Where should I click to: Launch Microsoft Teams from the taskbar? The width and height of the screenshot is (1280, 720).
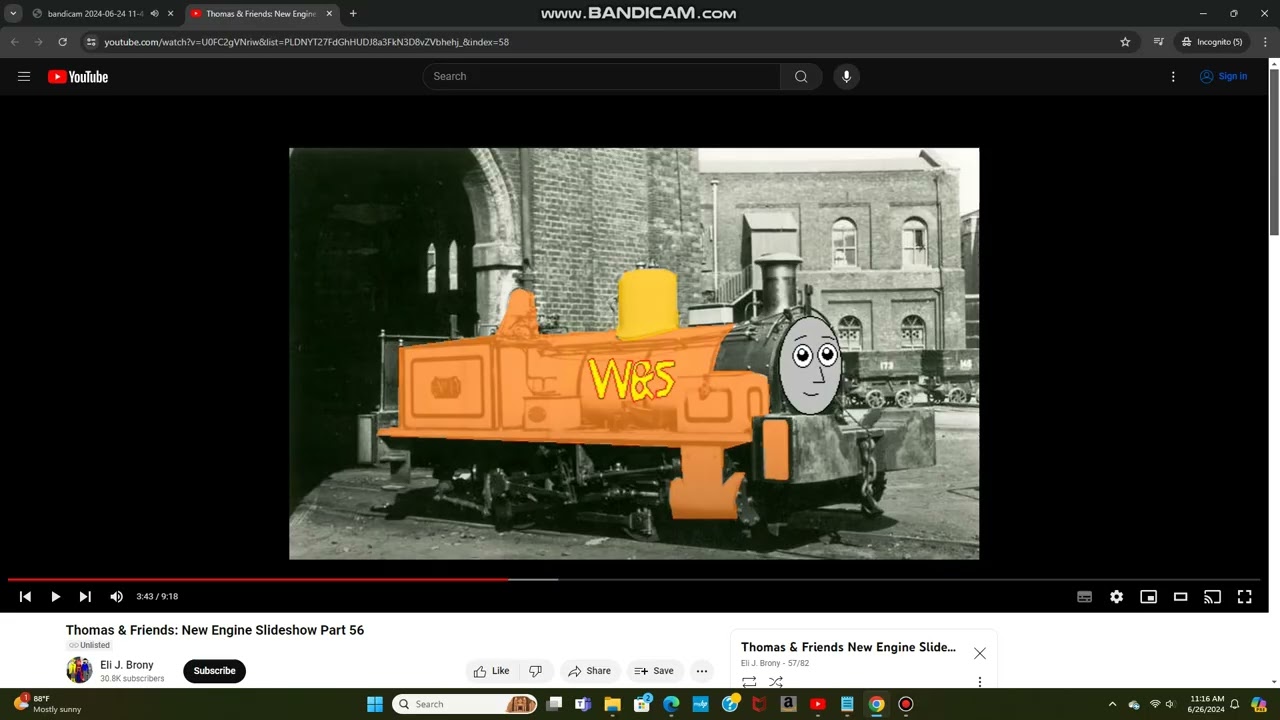(583, 704)
